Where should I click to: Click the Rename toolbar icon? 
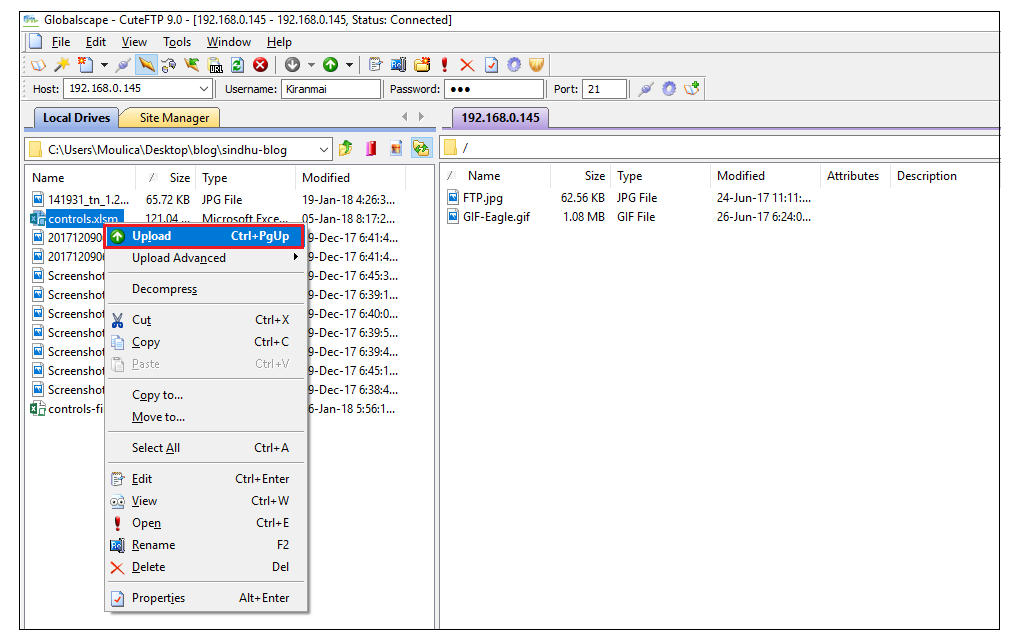coord(399,65)
